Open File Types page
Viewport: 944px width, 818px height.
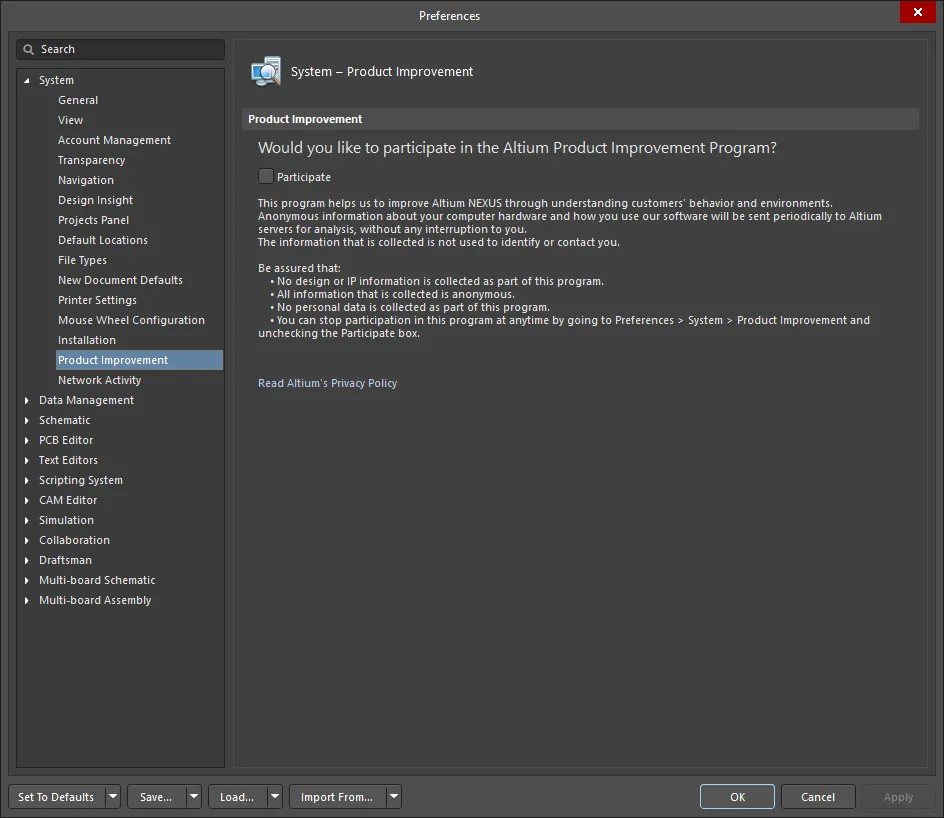click(x=82, y=260)
